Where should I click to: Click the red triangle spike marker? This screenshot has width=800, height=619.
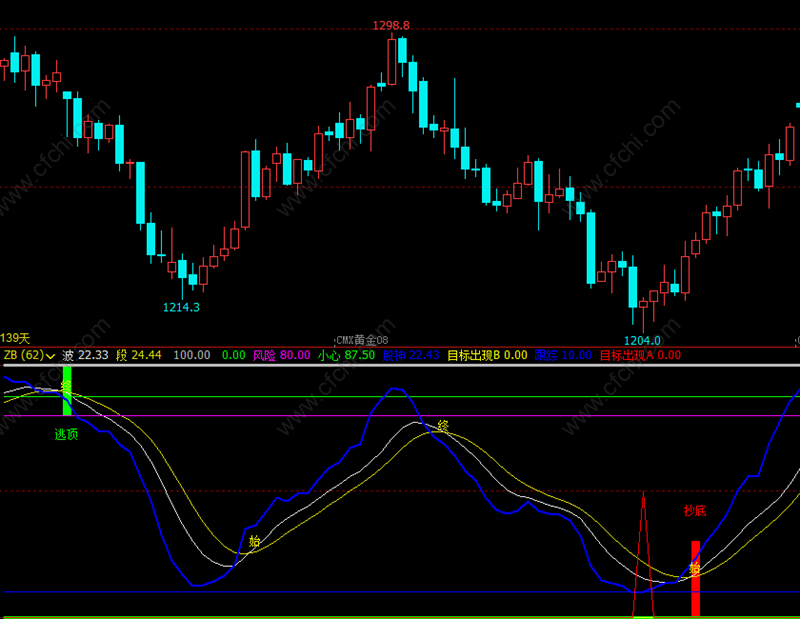[x=643, y=554]
